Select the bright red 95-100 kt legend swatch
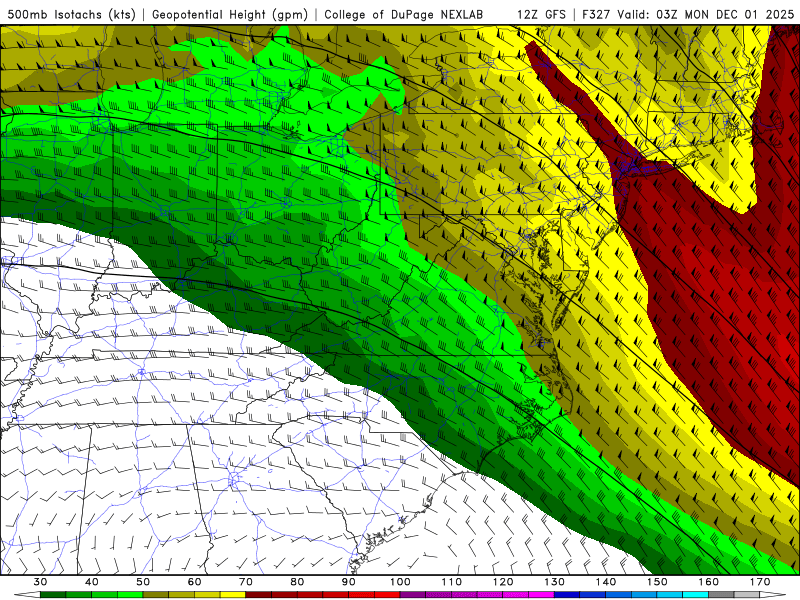Screen dimensions: 800x600 [387, 595]
